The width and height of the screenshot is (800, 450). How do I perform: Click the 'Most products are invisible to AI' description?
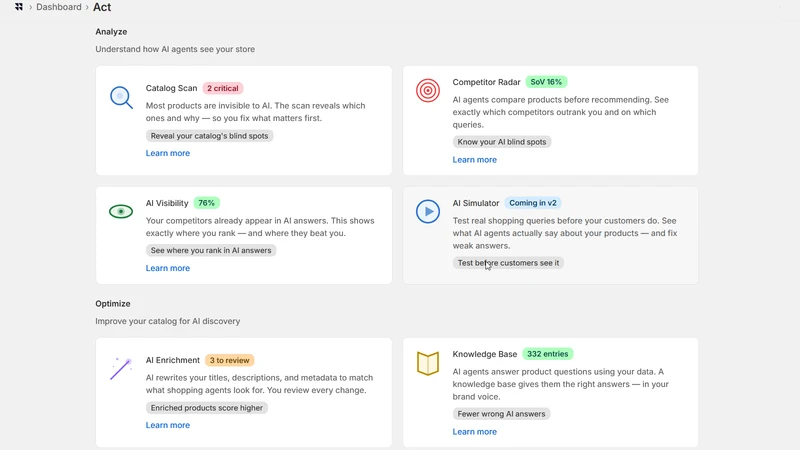point(256,112)
